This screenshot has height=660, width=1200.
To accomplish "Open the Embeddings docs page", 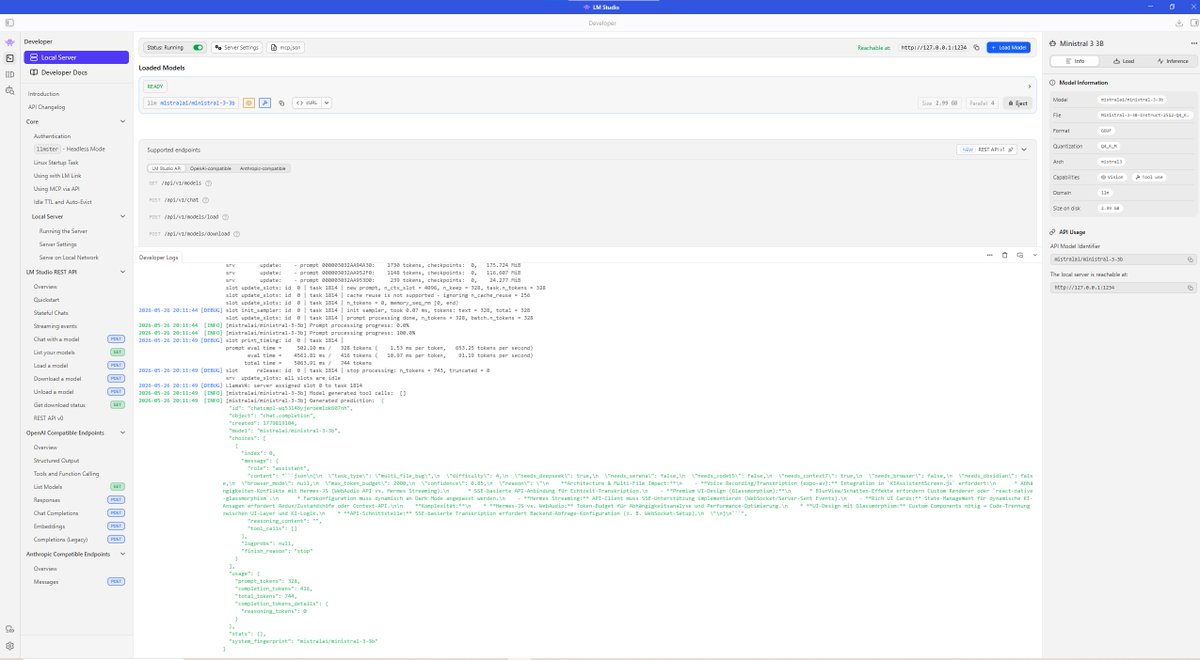I will tap(49, 526).
